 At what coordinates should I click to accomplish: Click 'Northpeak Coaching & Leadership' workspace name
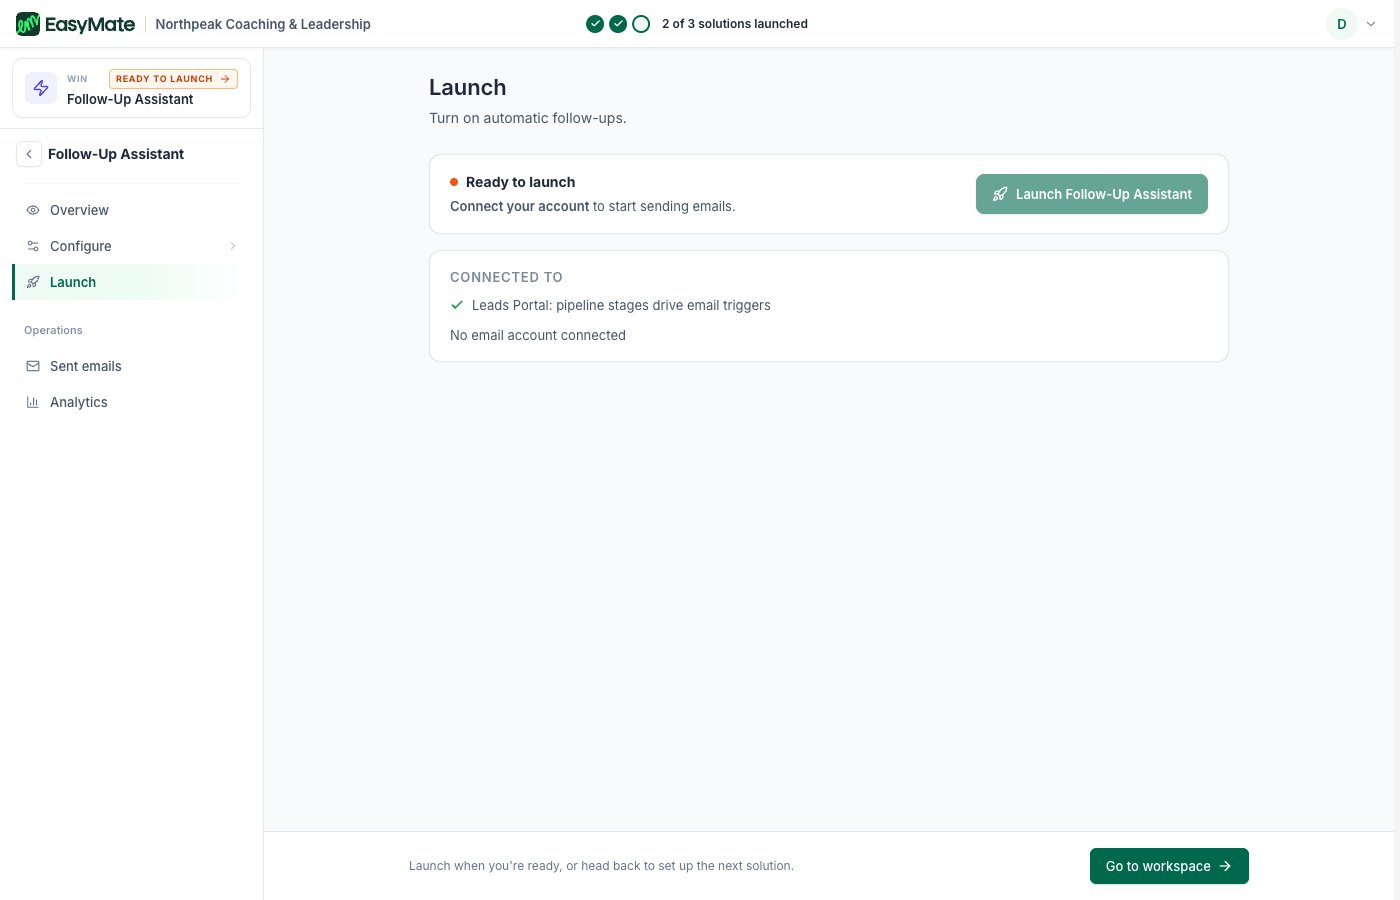(263, 24)
